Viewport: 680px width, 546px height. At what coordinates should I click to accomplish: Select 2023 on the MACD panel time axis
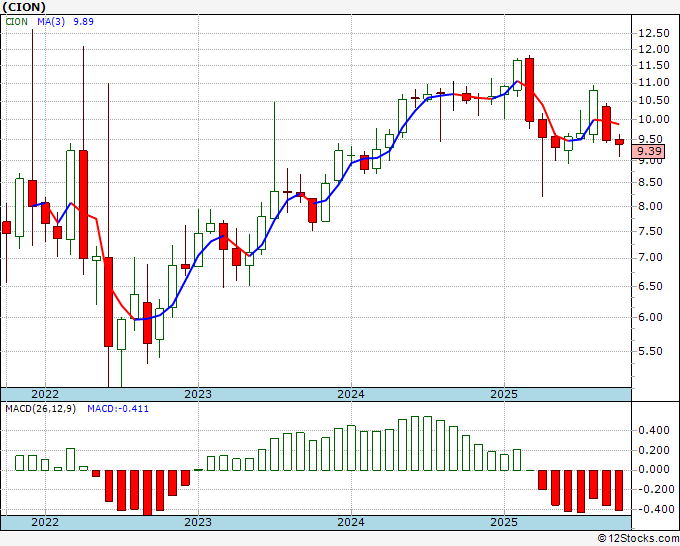pos(198,522)
